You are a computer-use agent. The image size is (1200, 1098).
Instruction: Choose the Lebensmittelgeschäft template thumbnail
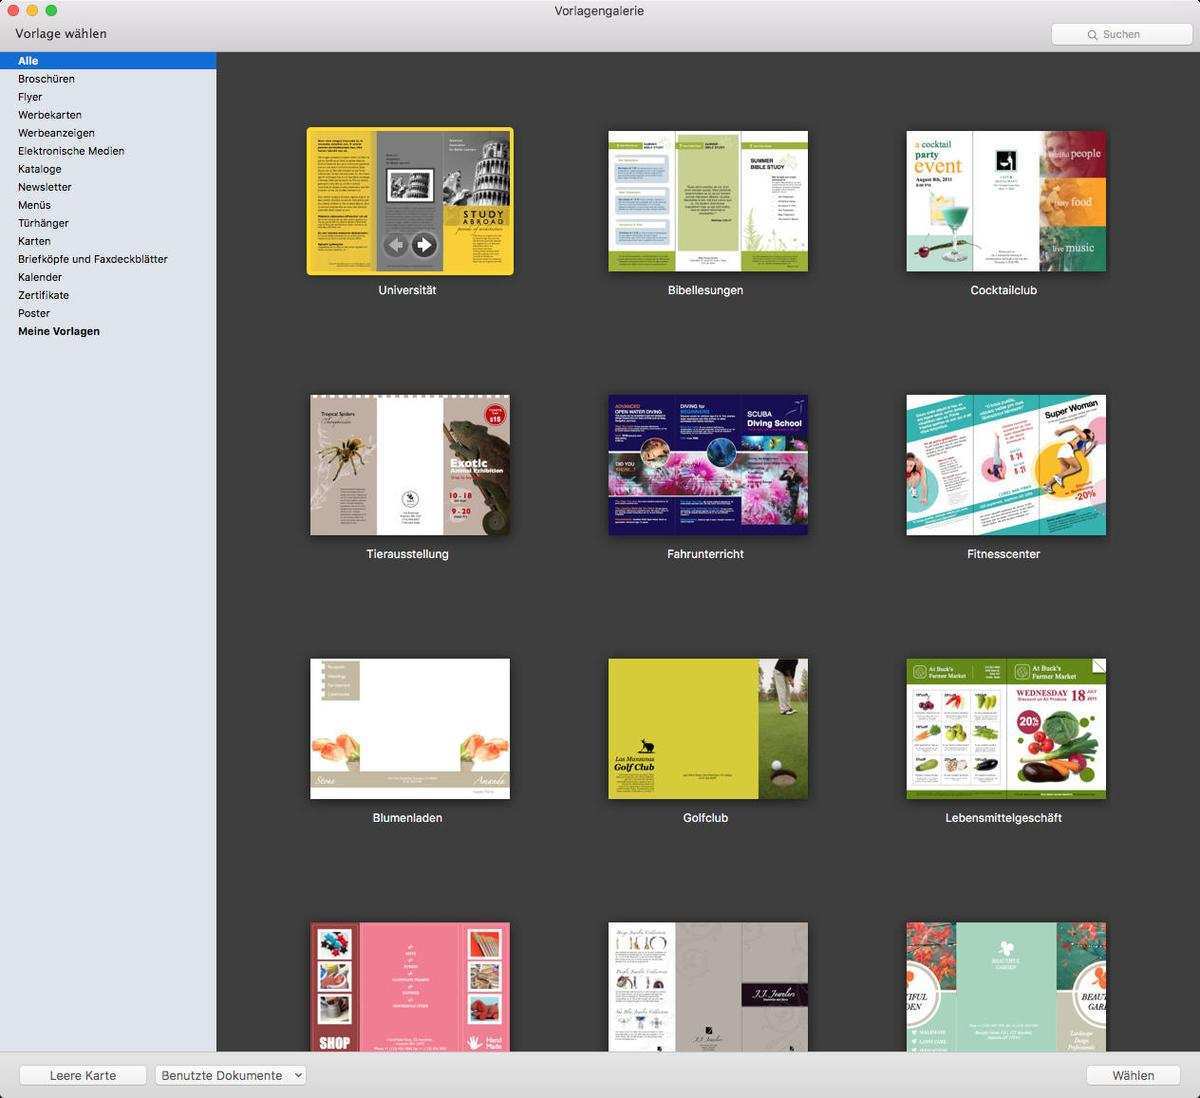(x=1006, y=729)
